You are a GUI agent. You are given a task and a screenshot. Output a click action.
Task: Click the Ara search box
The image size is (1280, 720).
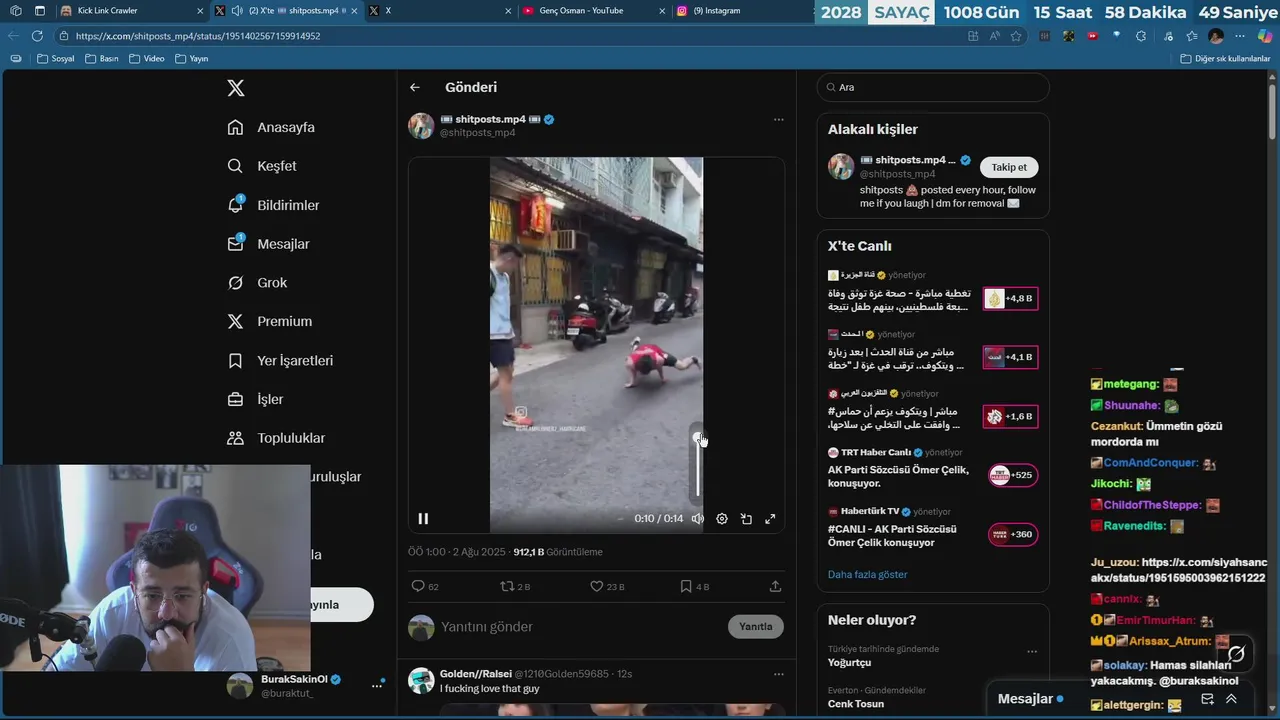(933, 87)
